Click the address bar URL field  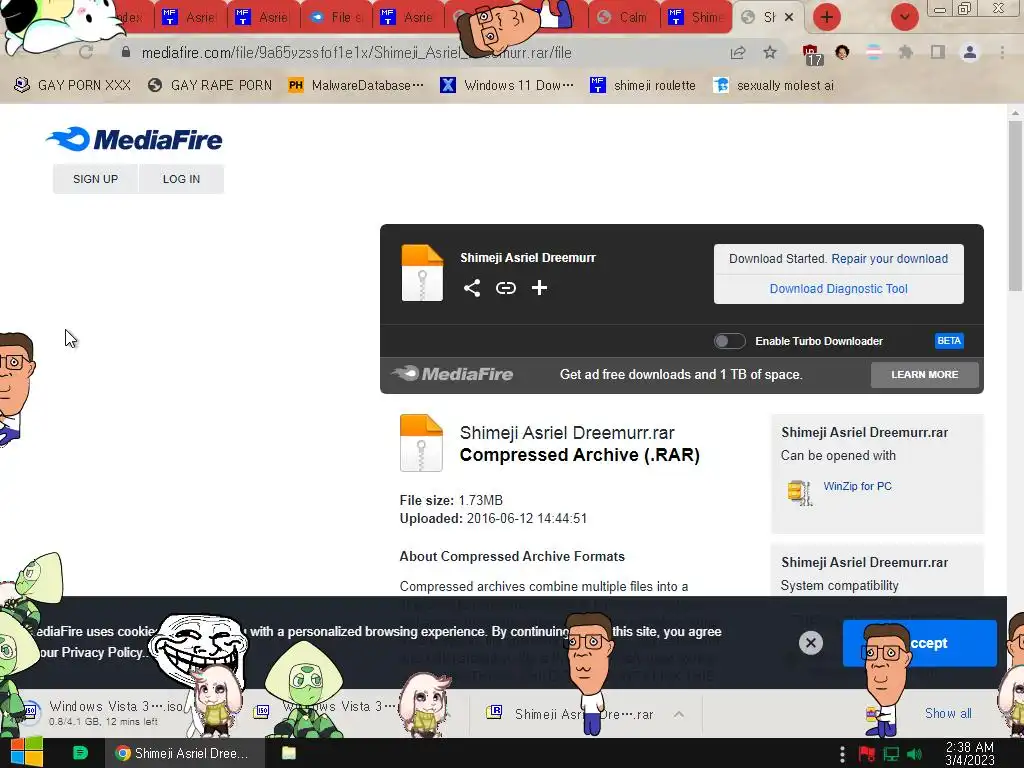pos(418,52)
